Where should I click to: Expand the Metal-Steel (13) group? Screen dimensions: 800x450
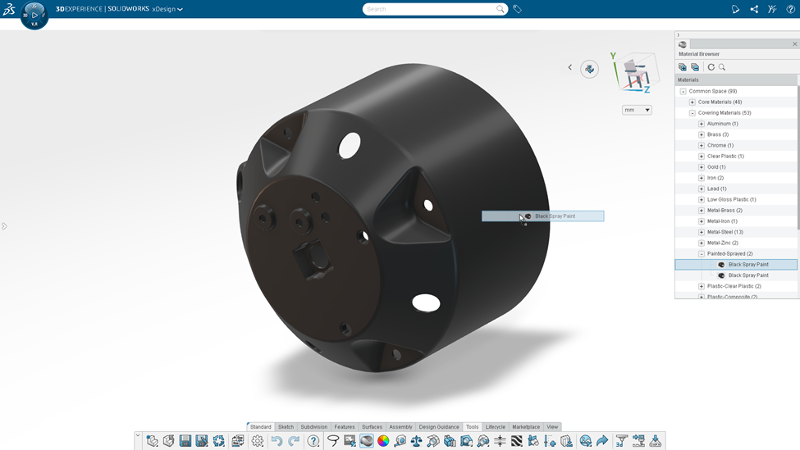[702, 232]
